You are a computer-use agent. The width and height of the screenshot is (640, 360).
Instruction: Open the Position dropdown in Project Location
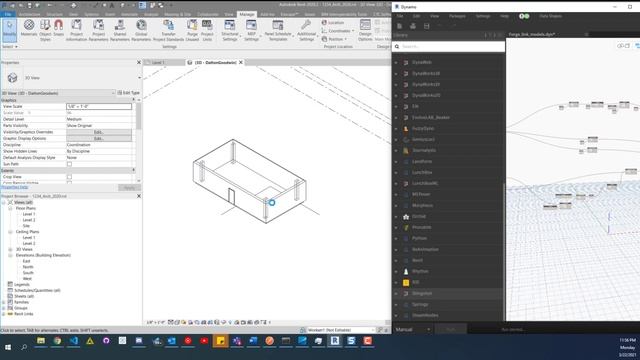click(x=334, y=39)
